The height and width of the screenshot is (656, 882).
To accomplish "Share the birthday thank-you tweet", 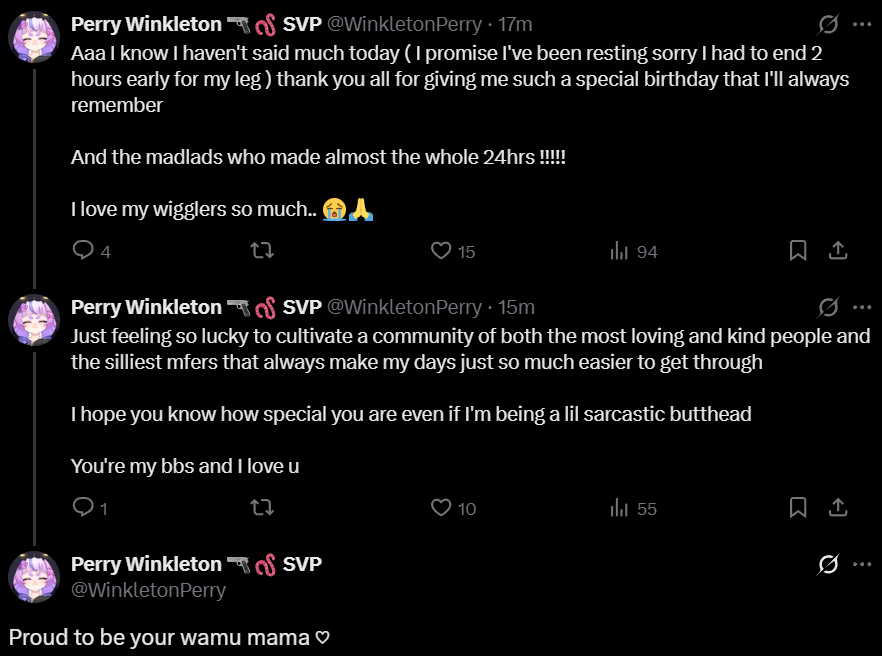I will (x=839, y=251).
